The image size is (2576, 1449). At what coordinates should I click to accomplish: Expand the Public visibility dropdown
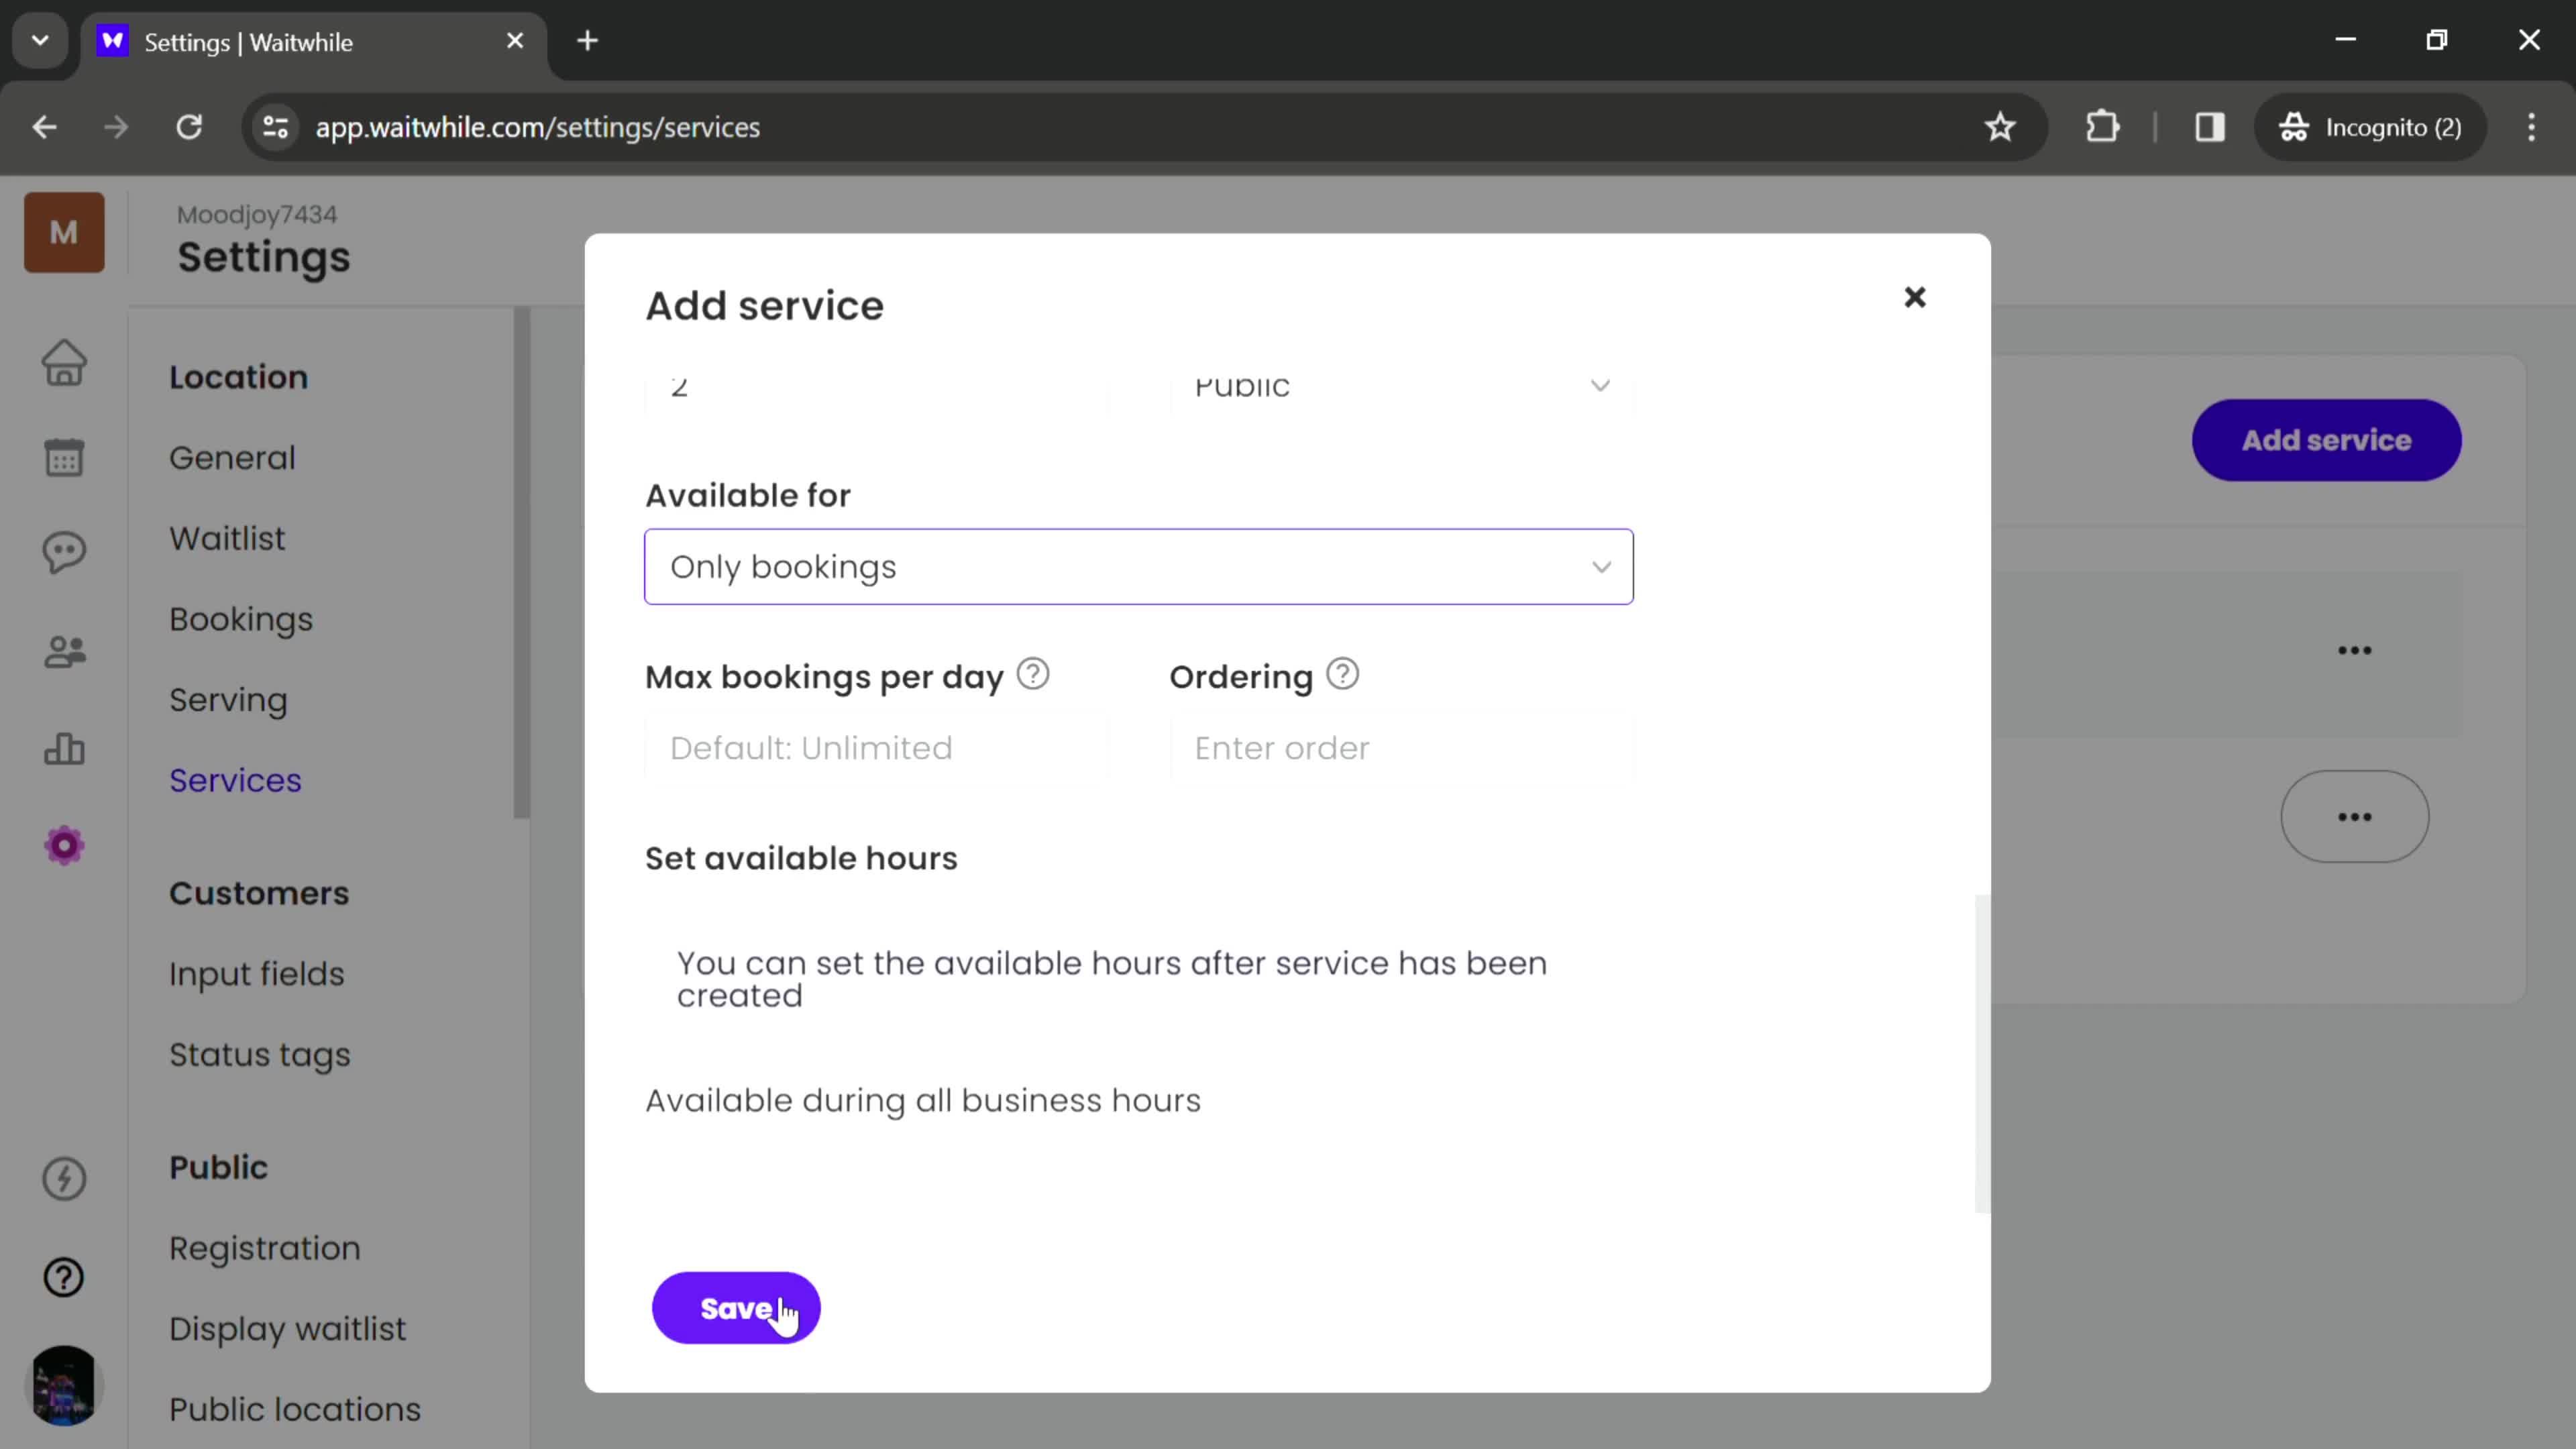click(1401, 386)
